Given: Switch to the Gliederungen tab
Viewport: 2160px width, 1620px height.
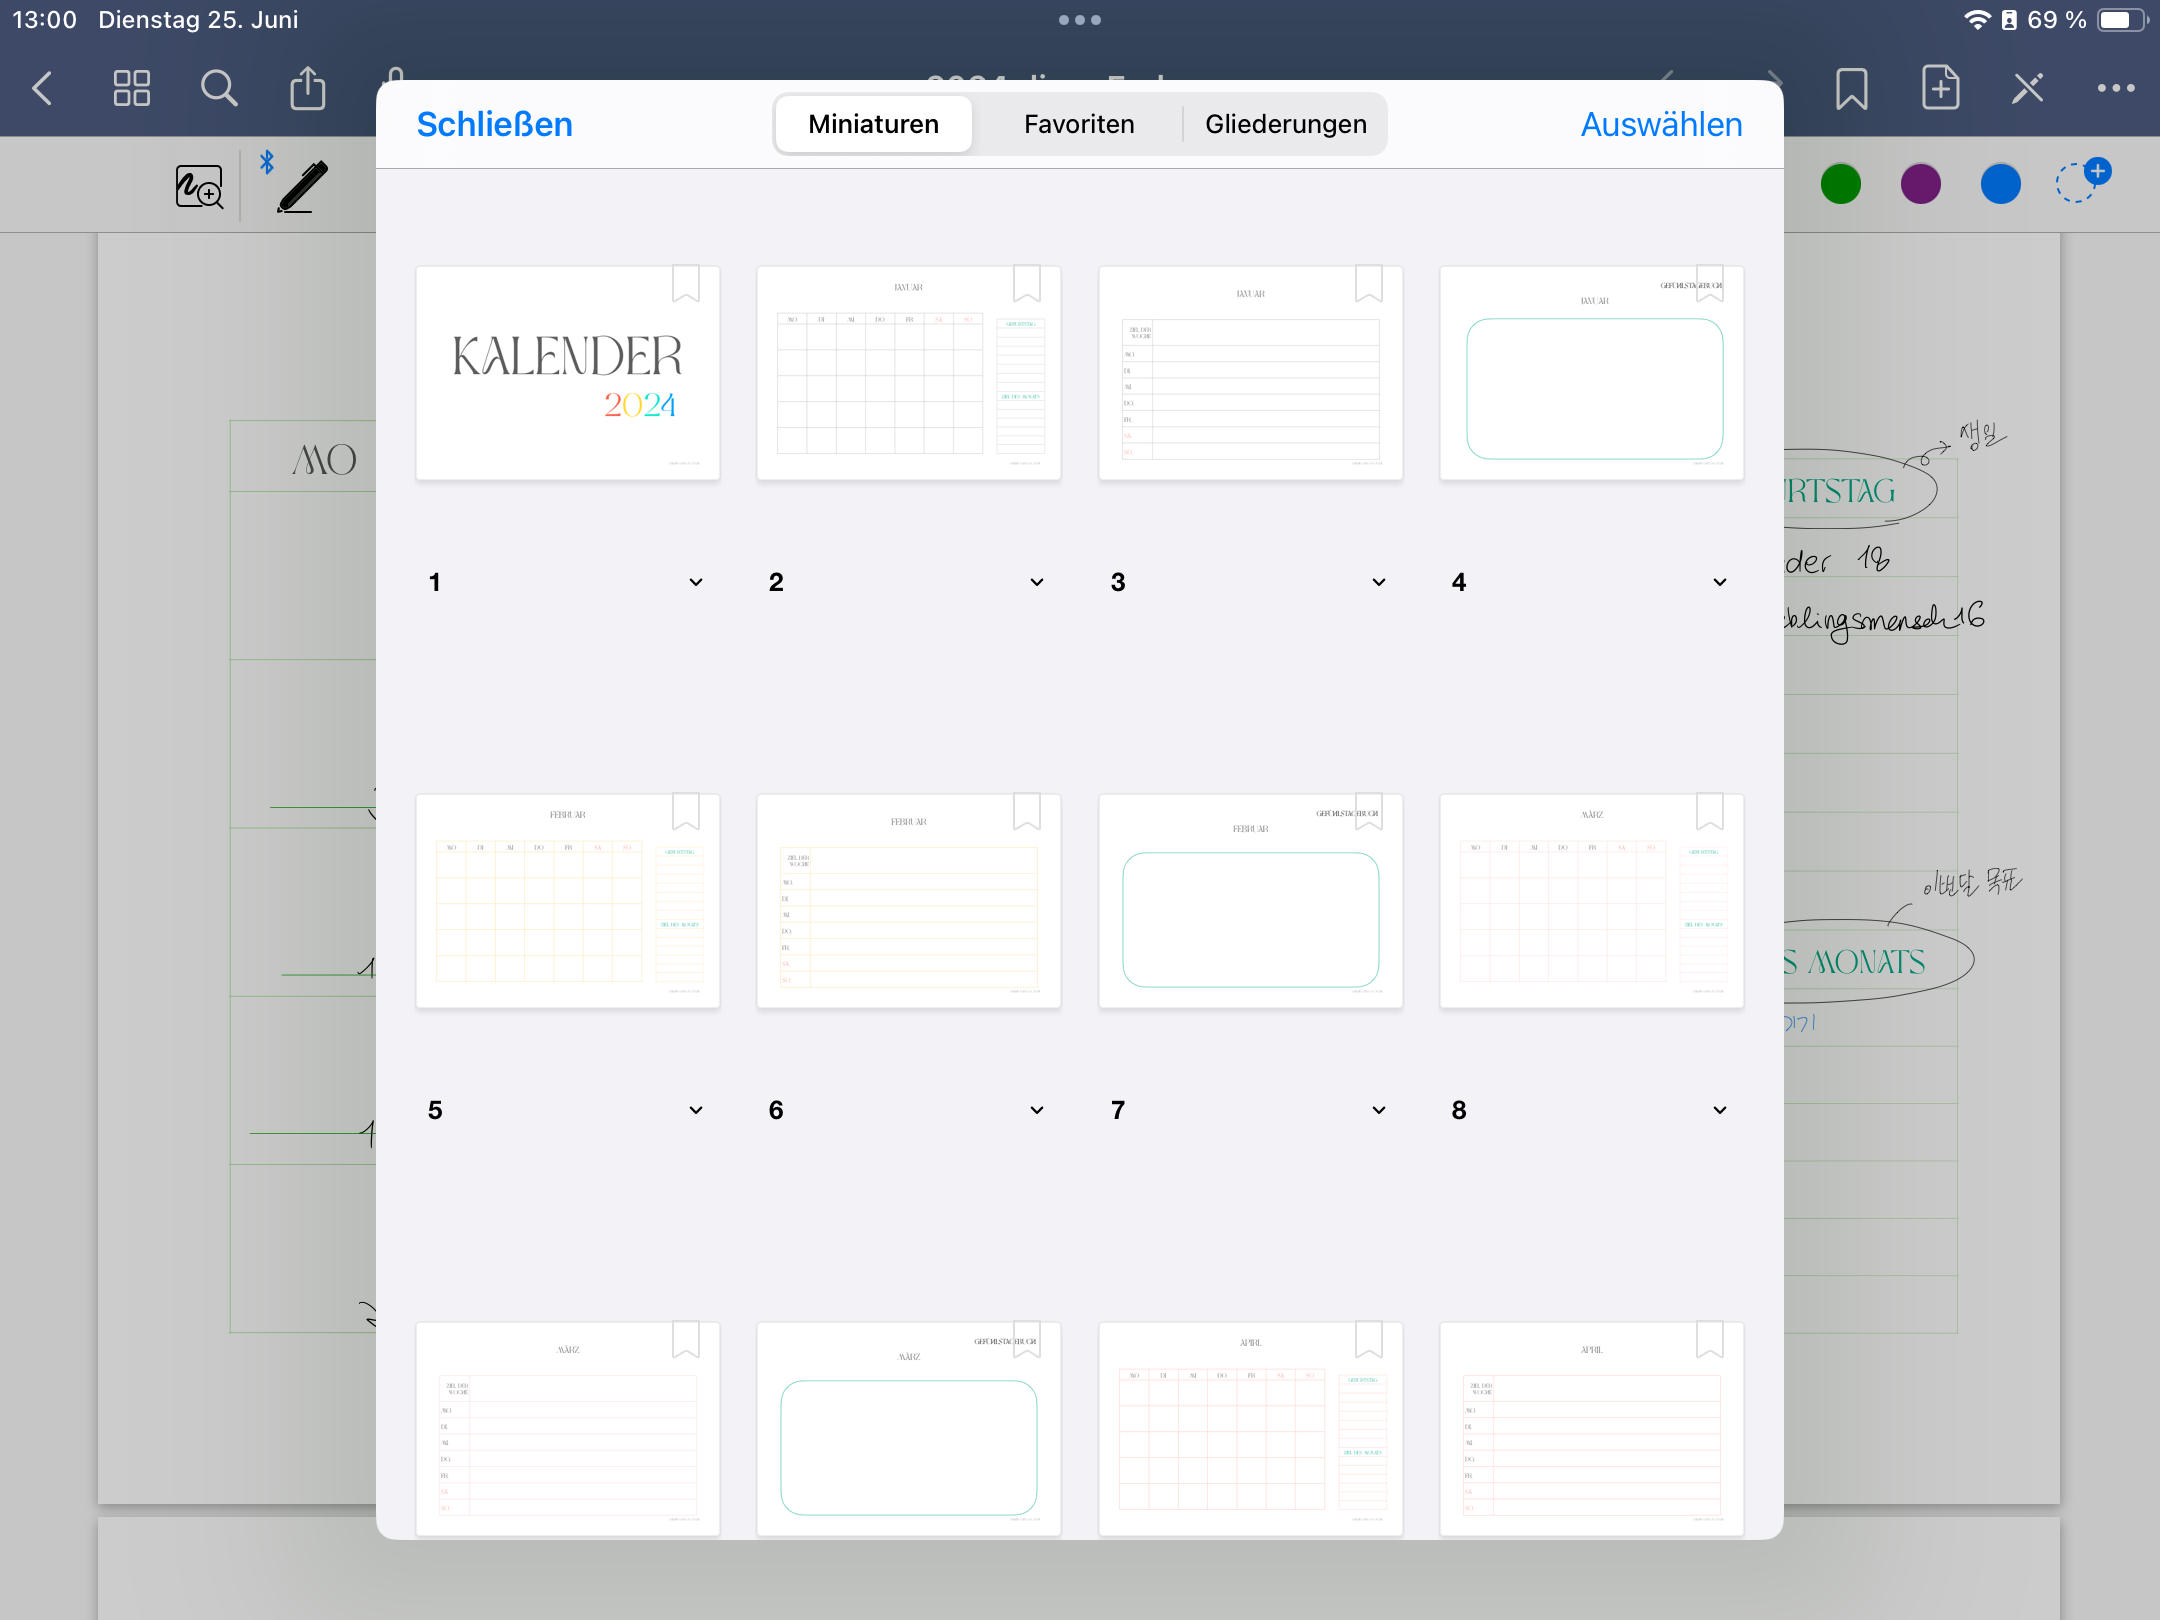Looking at the screenshot, I should pos(1285,124).
